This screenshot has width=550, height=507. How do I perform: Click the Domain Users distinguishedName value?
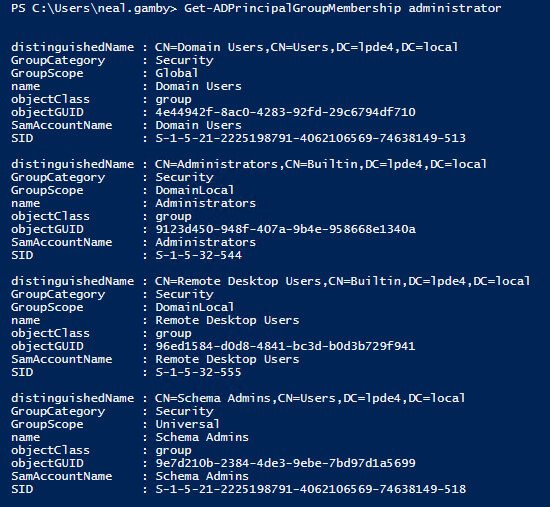pos(307,47)
